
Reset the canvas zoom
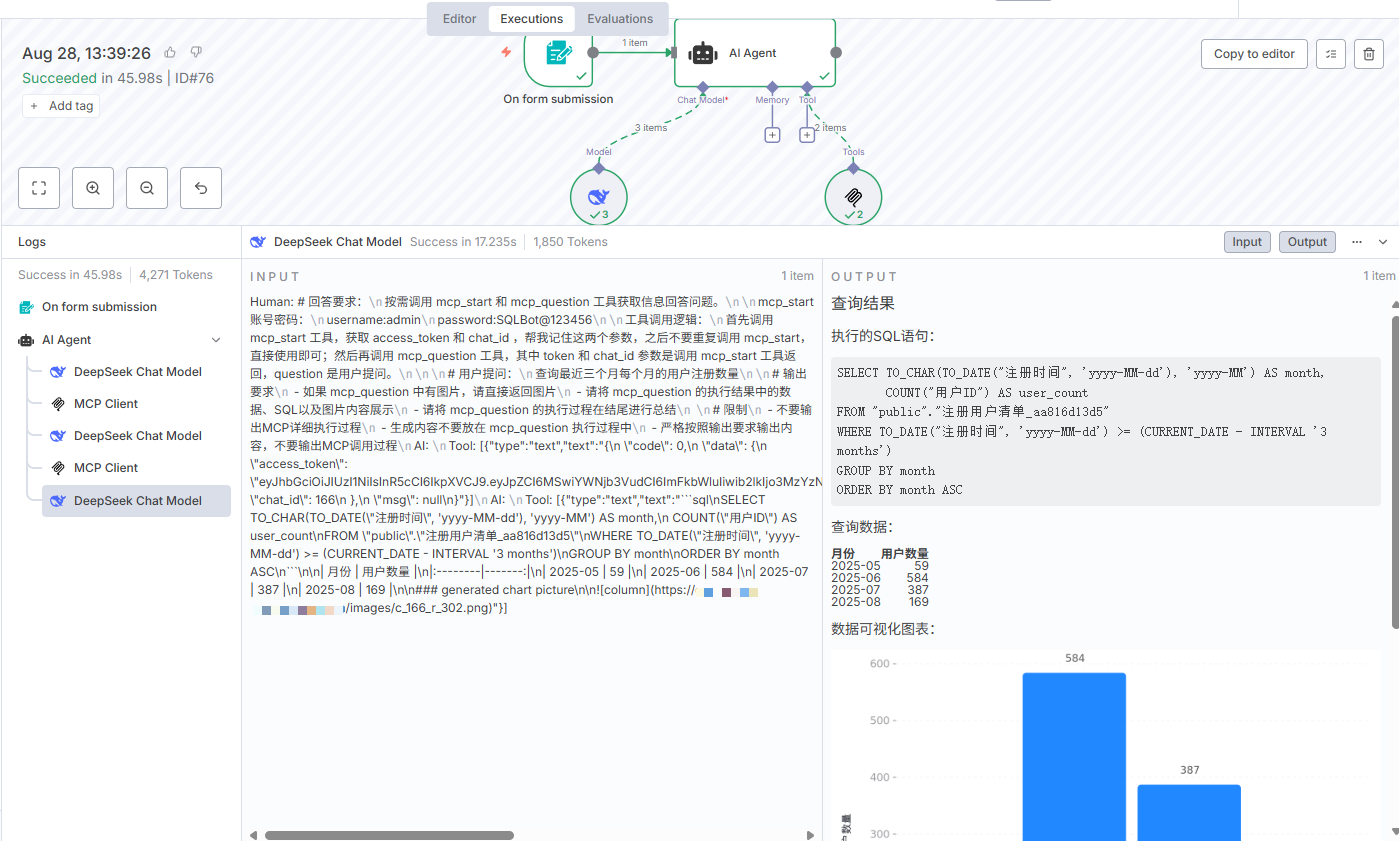pyautogui.click(x=201, y=188)
